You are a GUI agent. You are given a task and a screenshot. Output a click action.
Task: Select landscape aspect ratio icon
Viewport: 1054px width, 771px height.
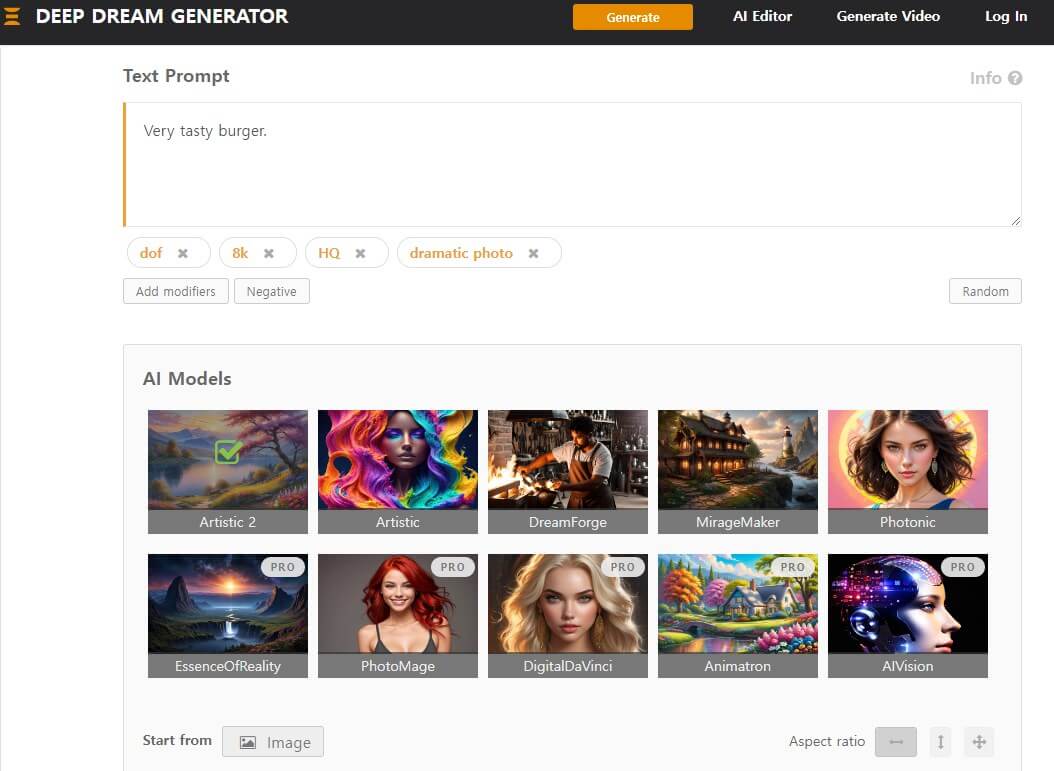(896, 742)
